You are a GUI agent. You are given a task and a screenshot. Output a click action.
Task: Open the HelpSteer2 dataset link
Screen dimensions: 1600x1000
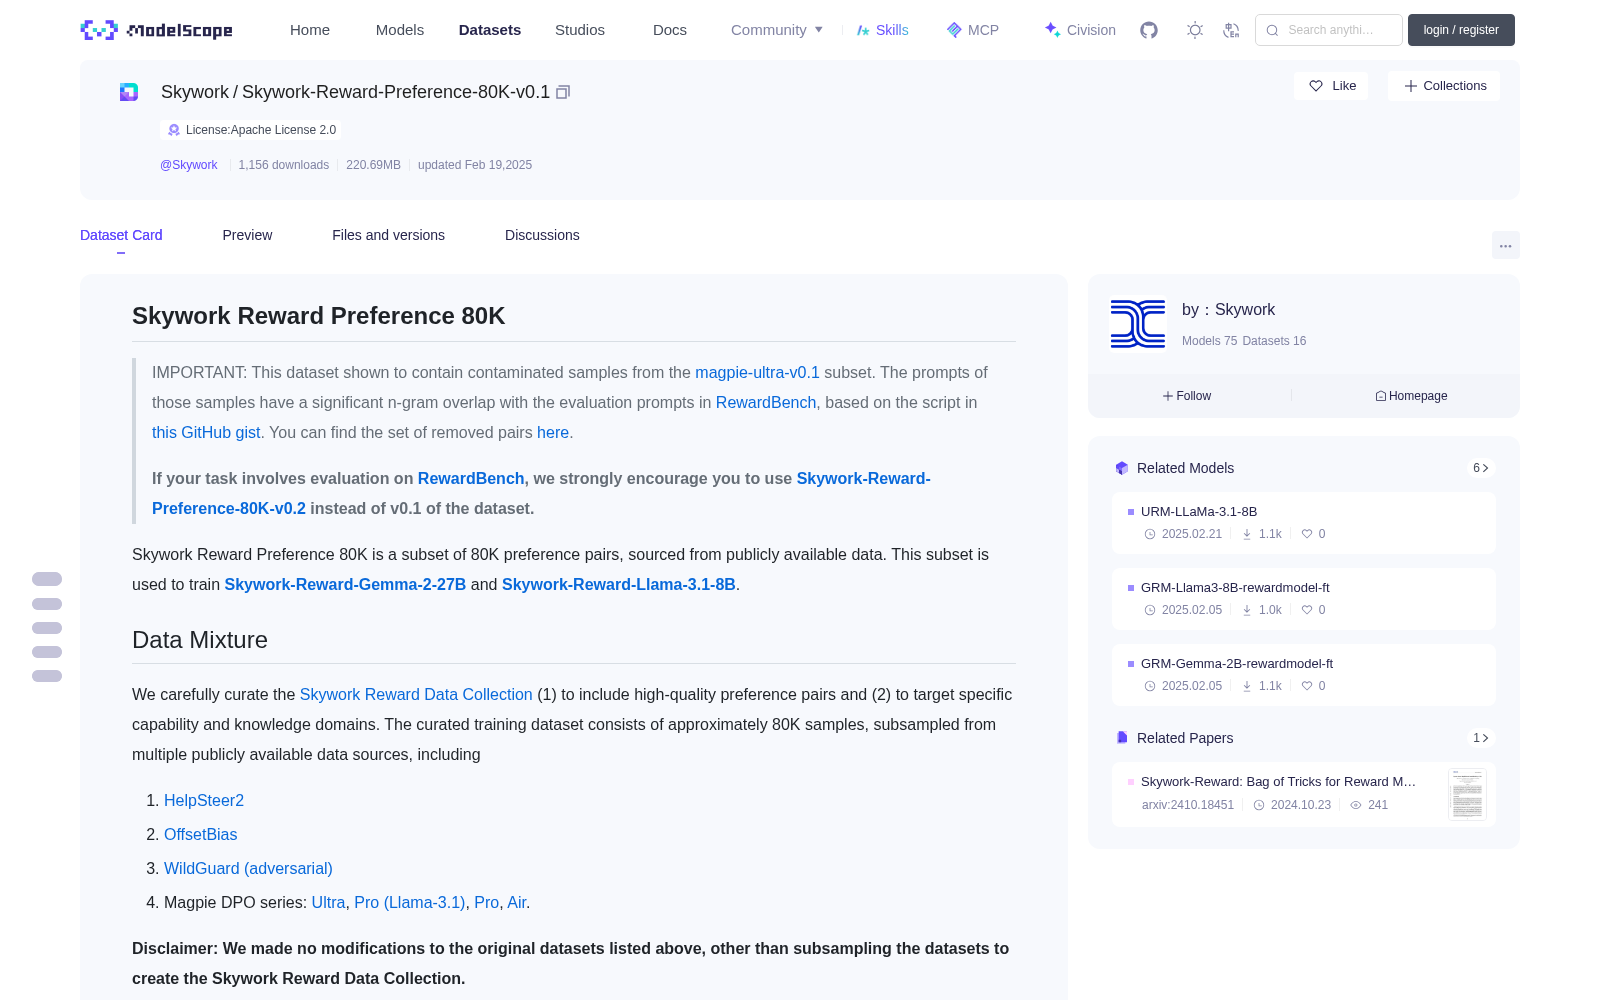[x=204, y=800]
